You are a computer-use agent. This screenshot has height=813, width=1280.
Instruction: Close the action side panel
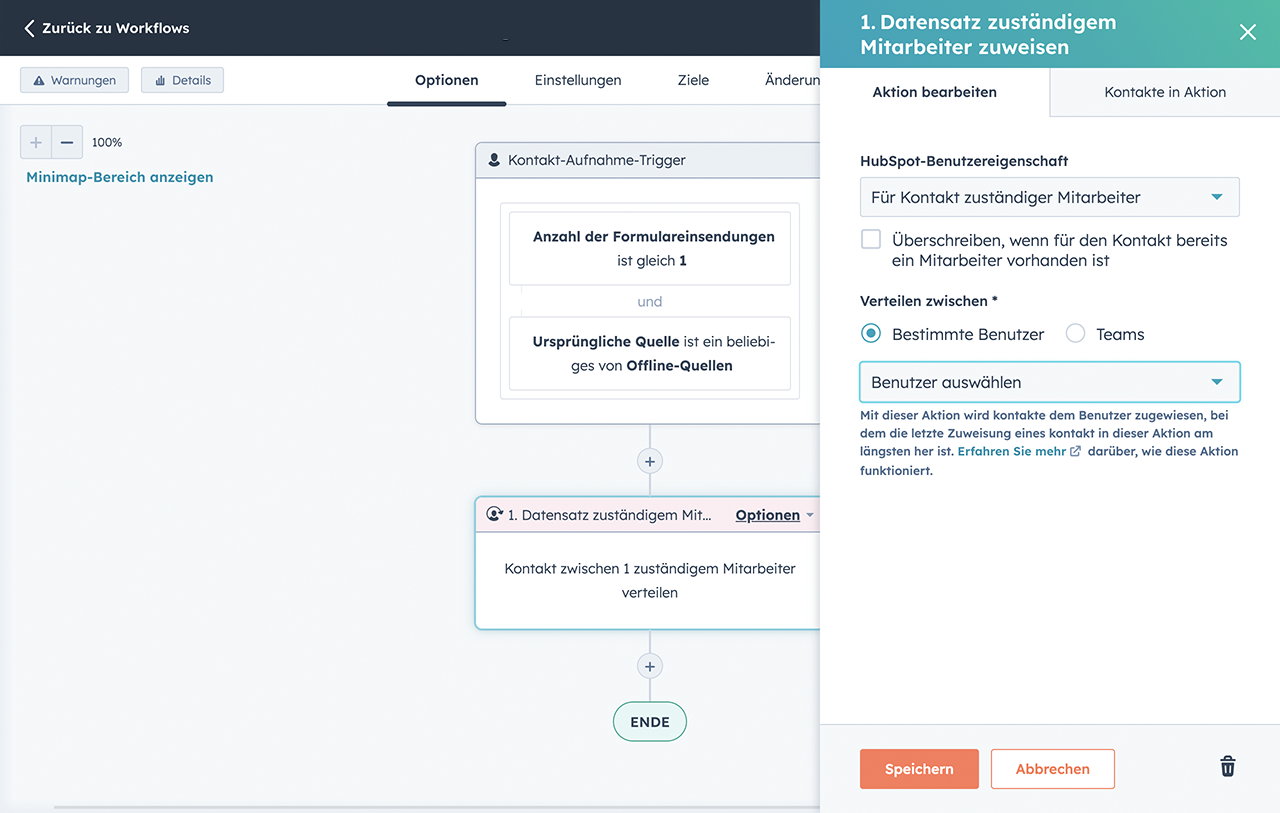pos(1247,32)
